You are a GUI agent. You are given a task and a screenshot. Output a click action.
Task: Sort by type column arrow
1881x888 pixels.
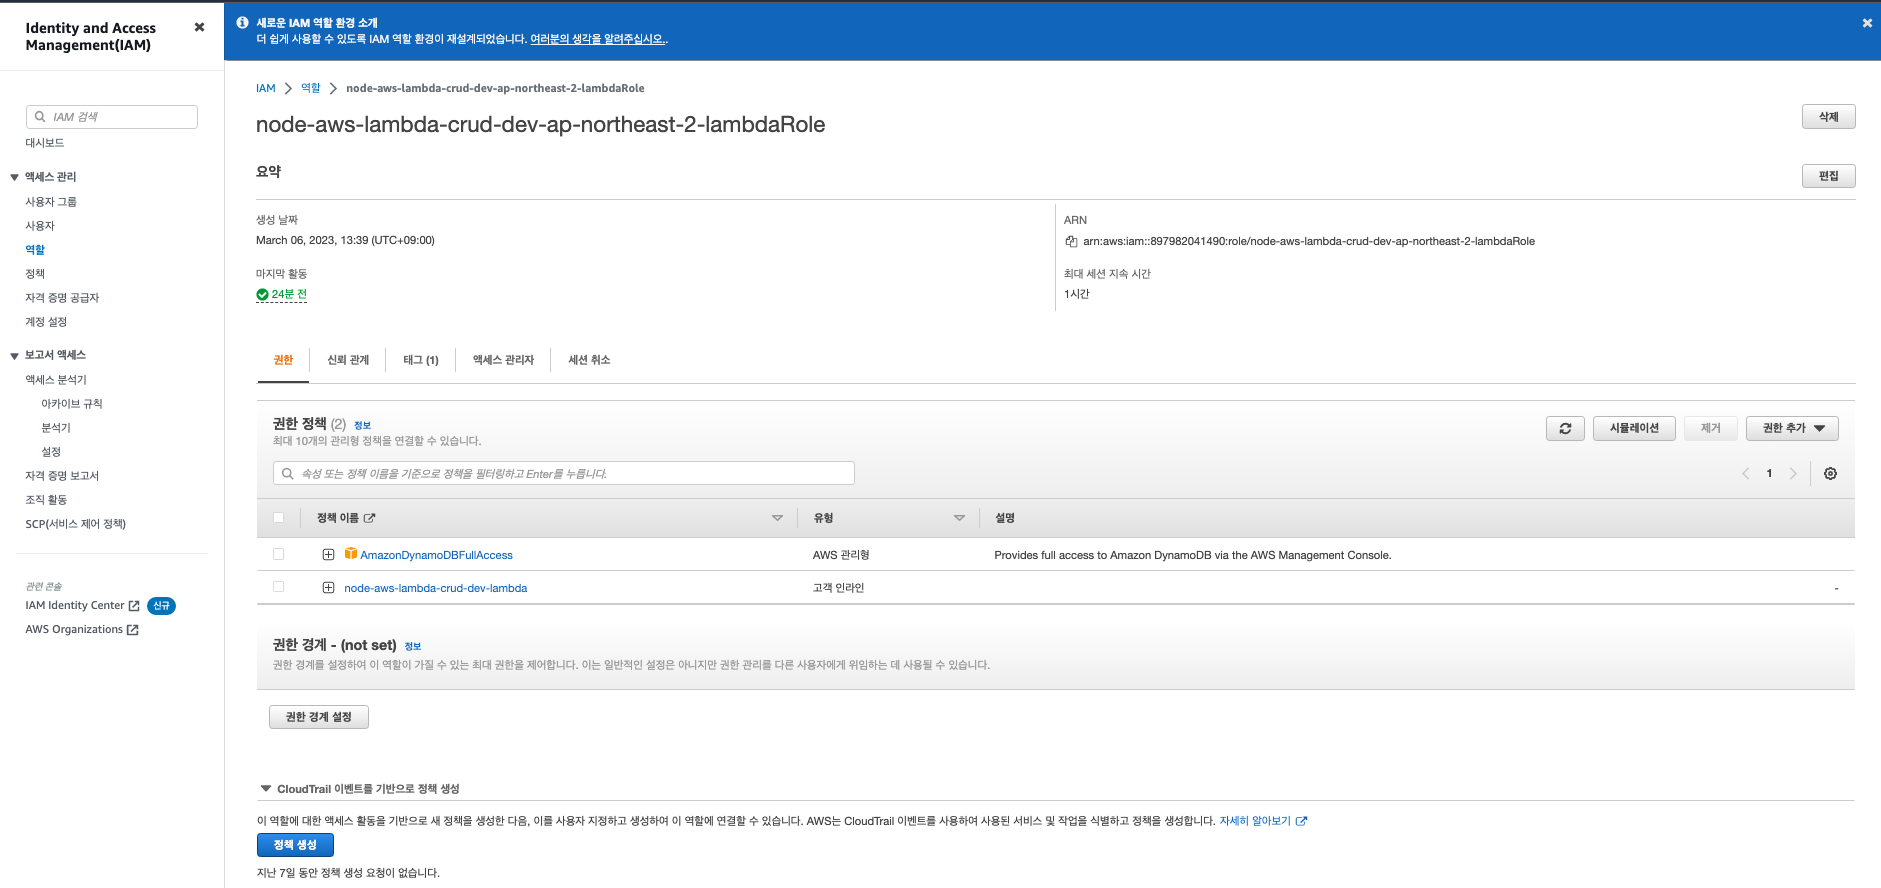click(x=959, y=518)
